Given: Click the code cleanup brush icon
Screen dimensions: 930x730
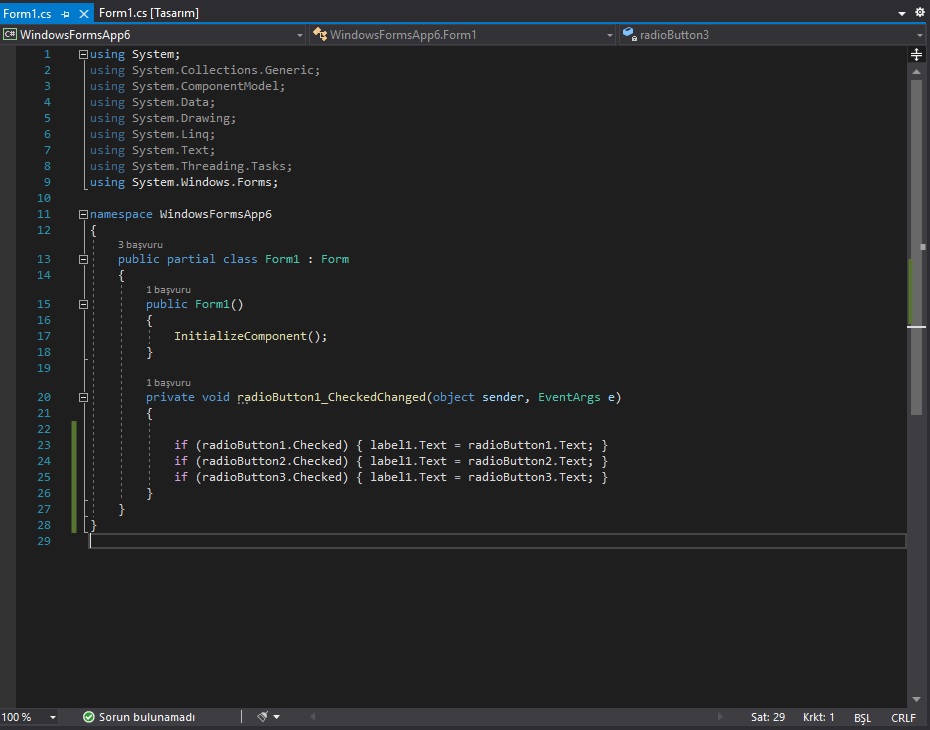Looking at the screenshot, I should [x=263, y=716].
